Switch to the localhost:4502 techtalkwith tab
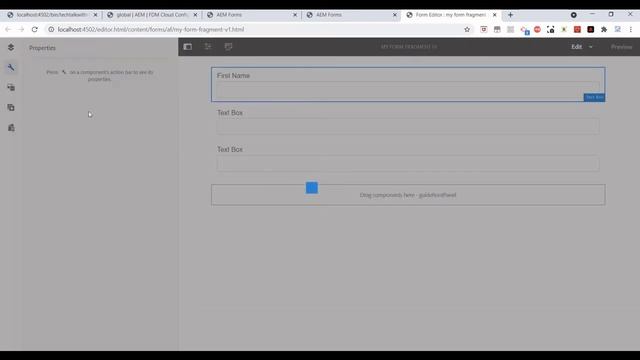The height and width of the screenshot is (360, 640). (52, 15)
